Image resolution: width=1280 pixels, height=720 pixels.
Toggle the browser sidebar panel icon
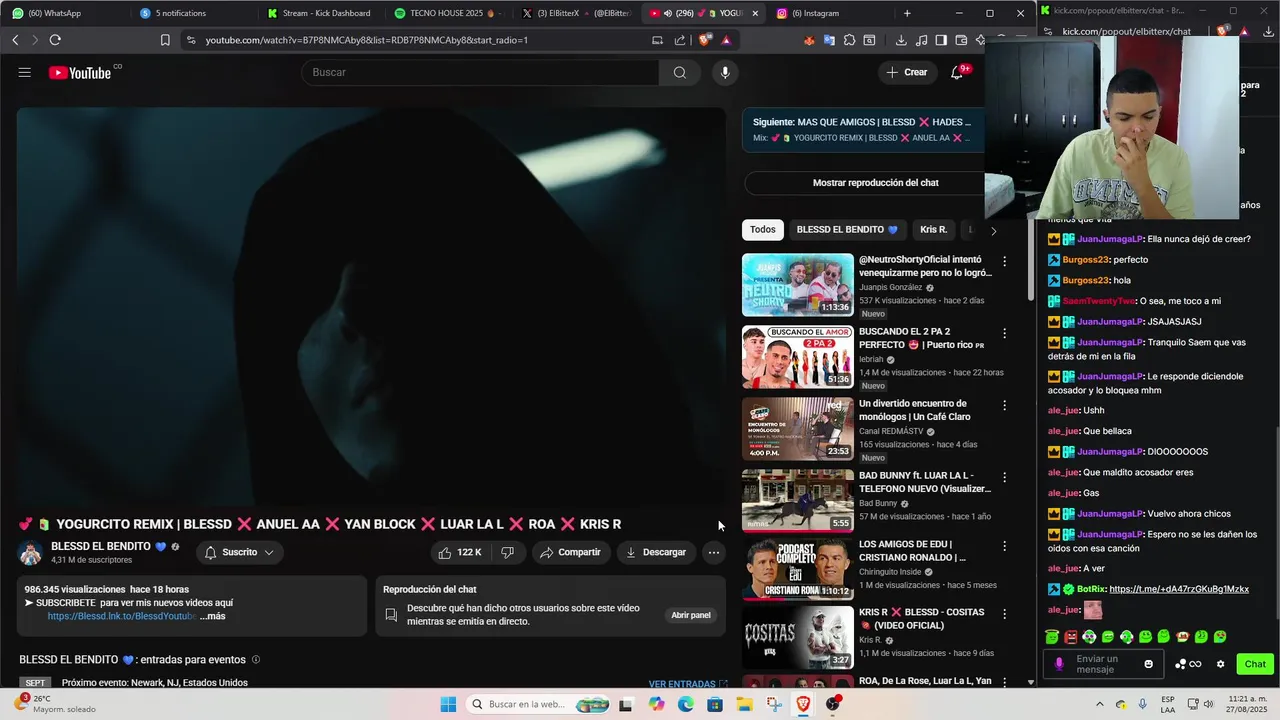tap(941, 40)
